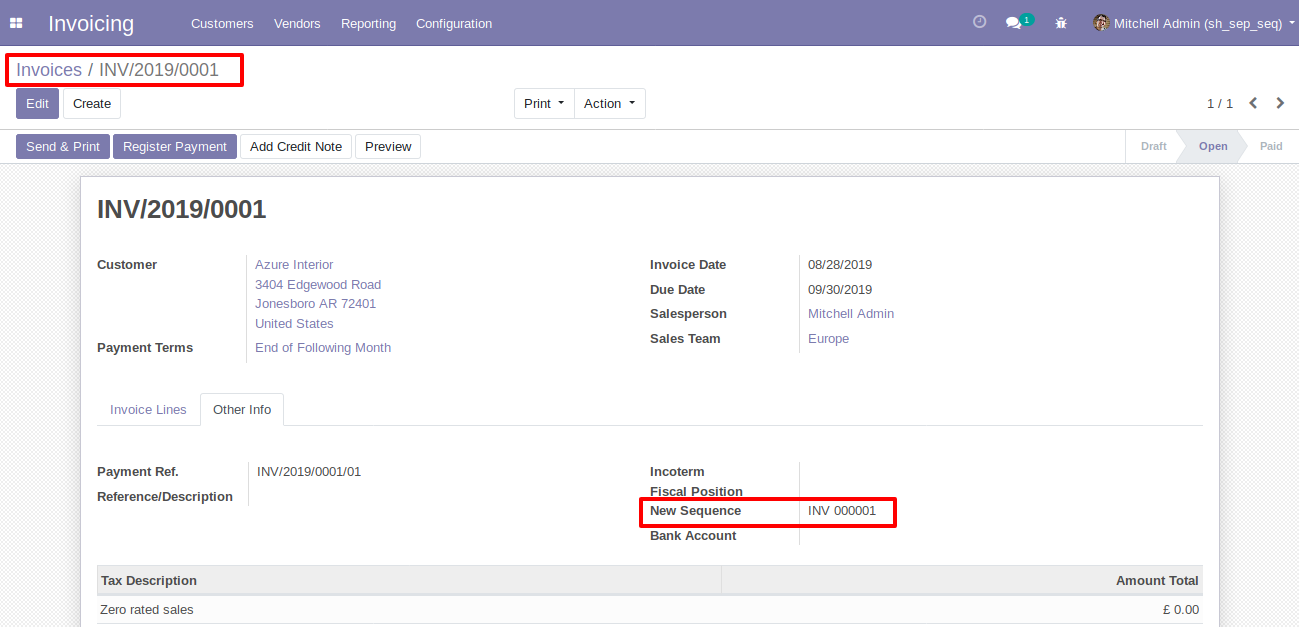Click the Open status stage

point(1213,146)
